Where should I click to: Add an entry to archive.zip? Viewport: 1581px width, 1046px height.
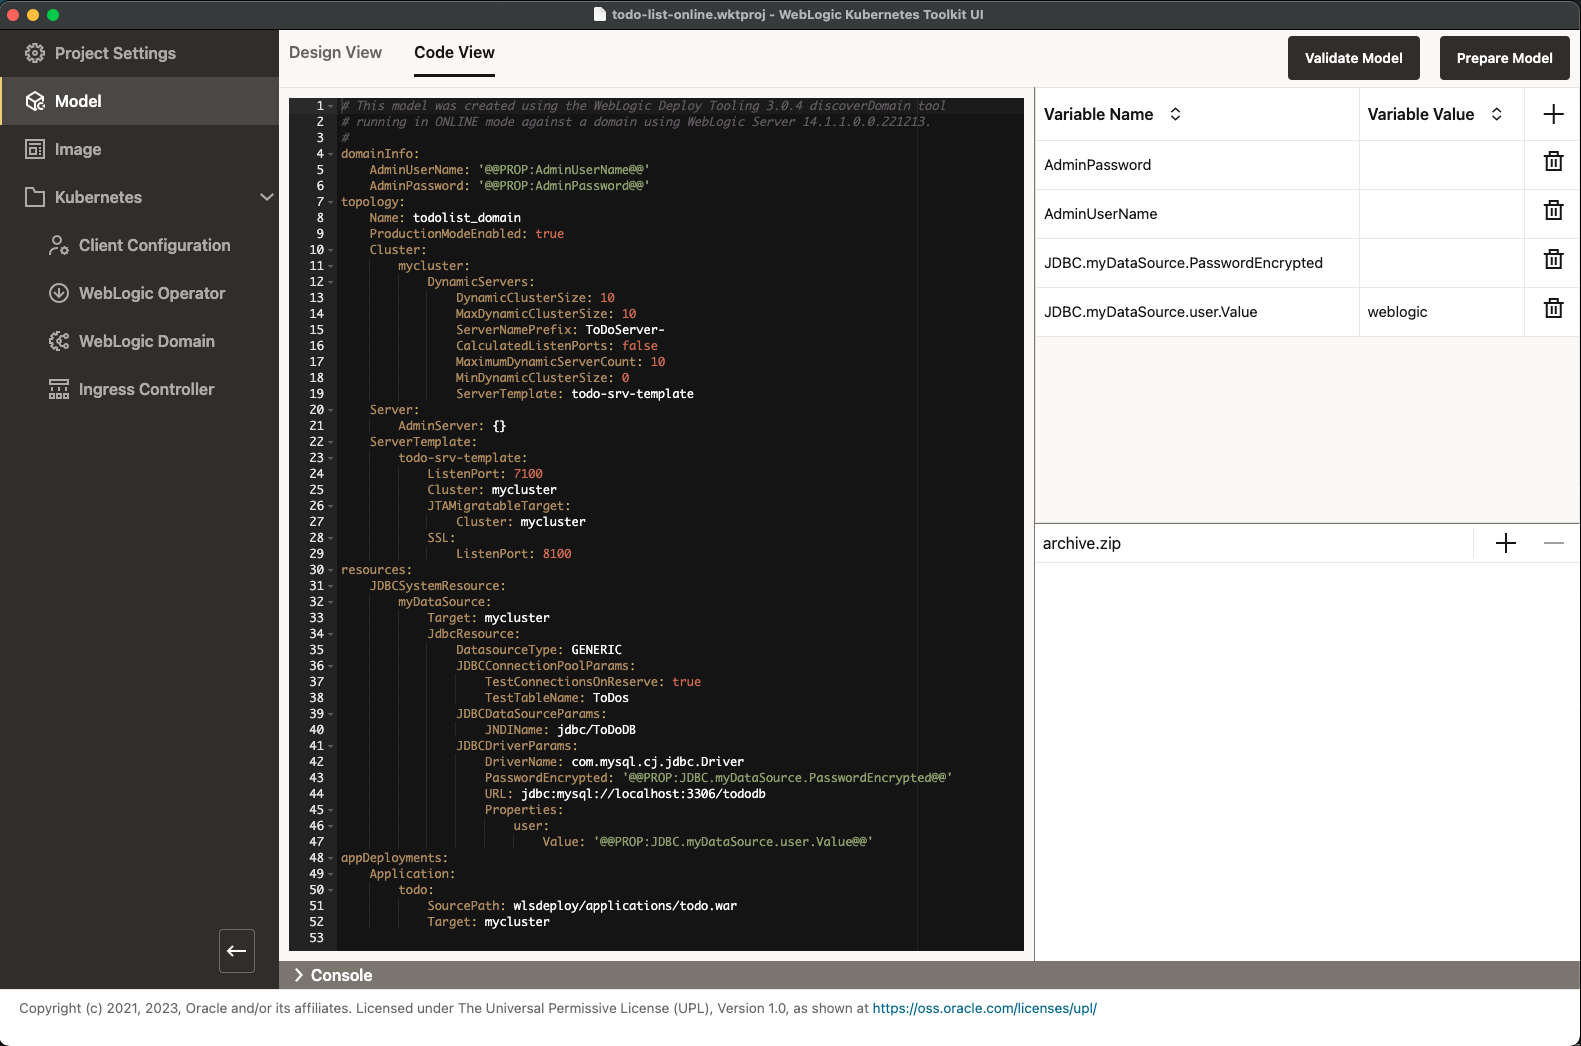click(x=1506, y=543)
